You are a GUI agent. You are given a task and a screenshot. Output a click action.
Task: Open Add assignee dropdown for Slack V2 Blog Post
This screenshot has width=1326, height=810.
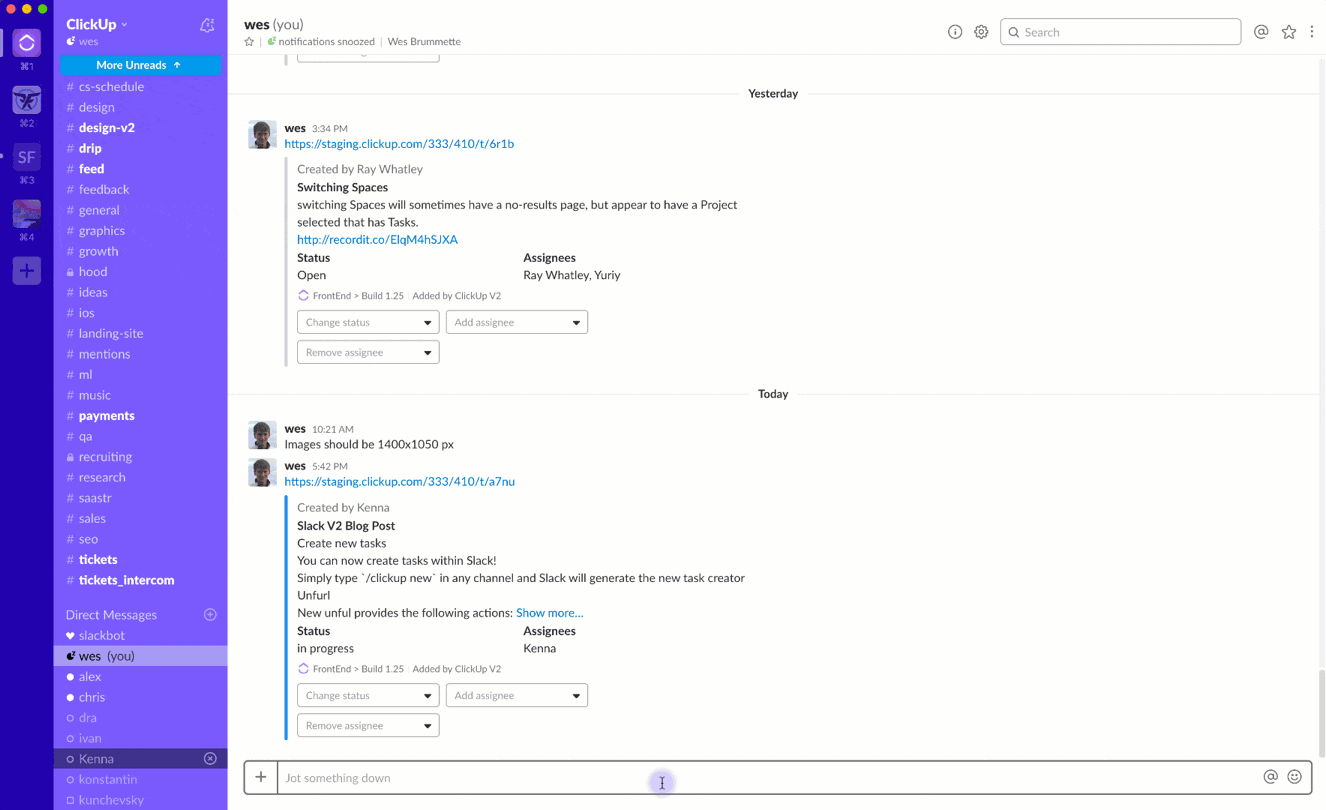(x=517, y=695)
